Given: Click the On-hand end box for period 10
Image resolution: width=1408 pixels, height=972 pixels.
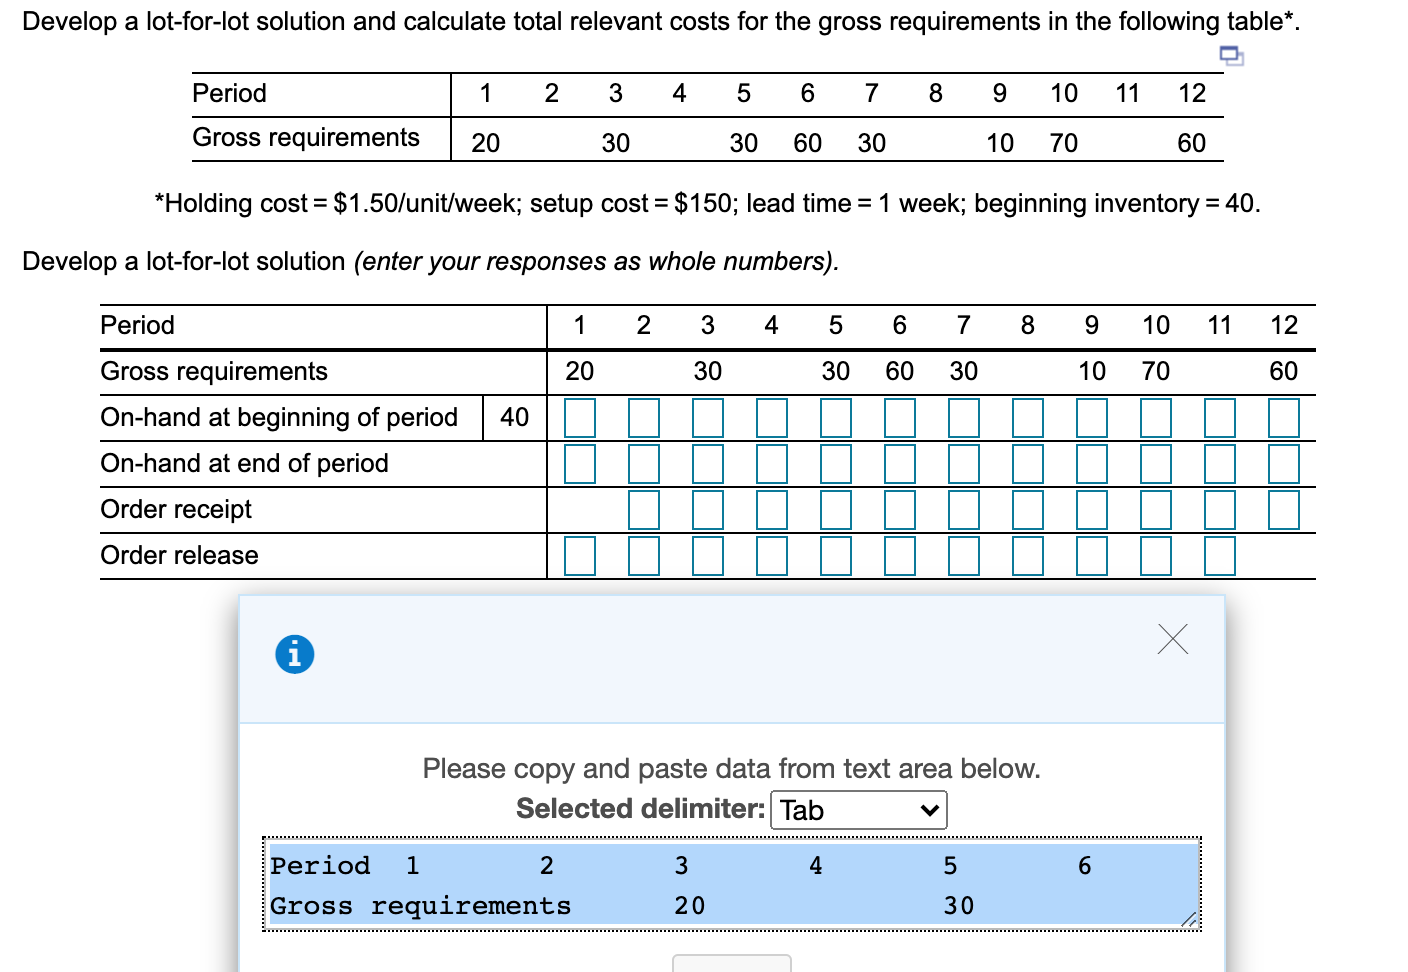Looking at the screenshot, I should coord(1156,463).
